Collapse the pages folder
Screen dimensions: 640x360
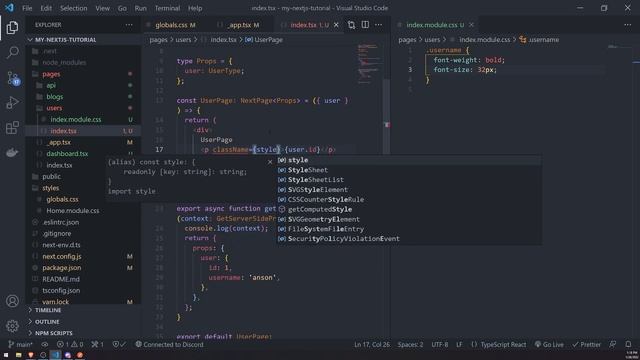click(51, 74)
